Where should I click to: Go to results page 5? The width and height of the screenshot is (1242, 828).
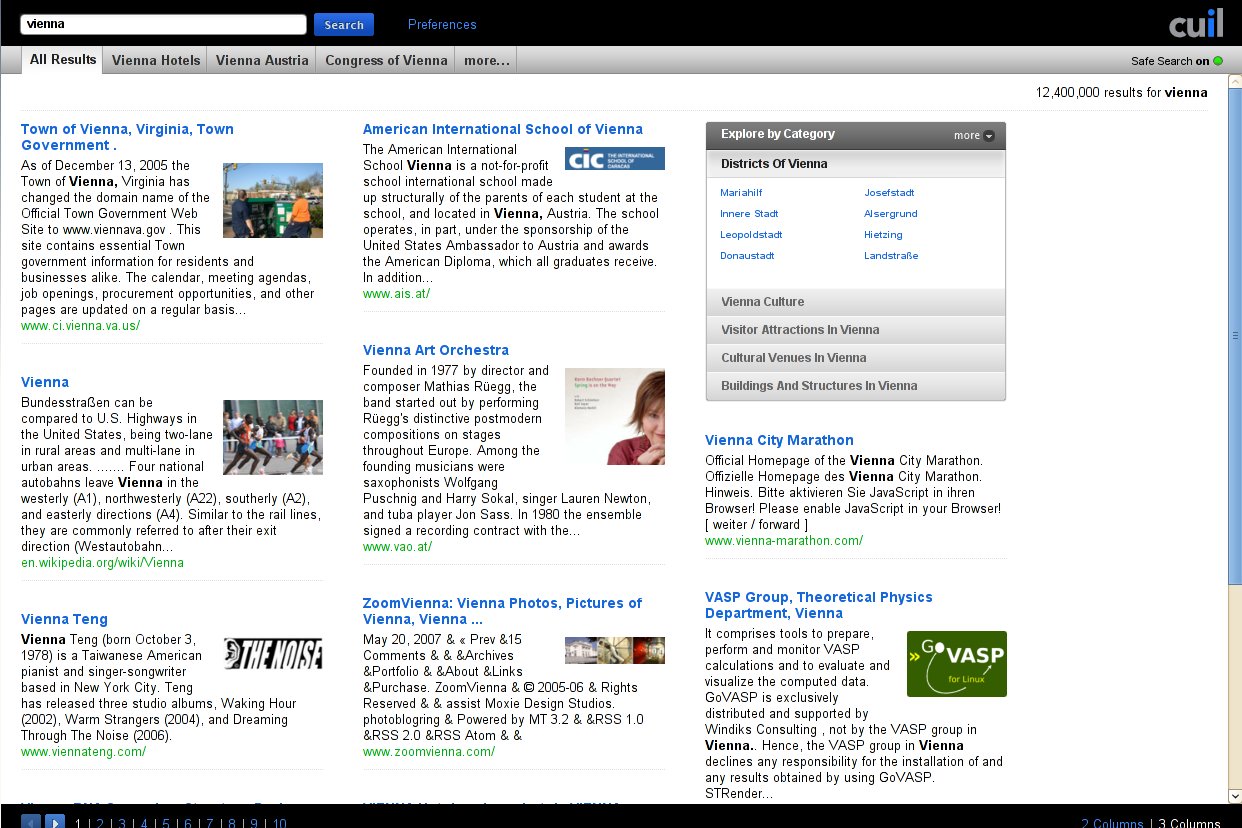pyautogui.click(x=165, y=823)
